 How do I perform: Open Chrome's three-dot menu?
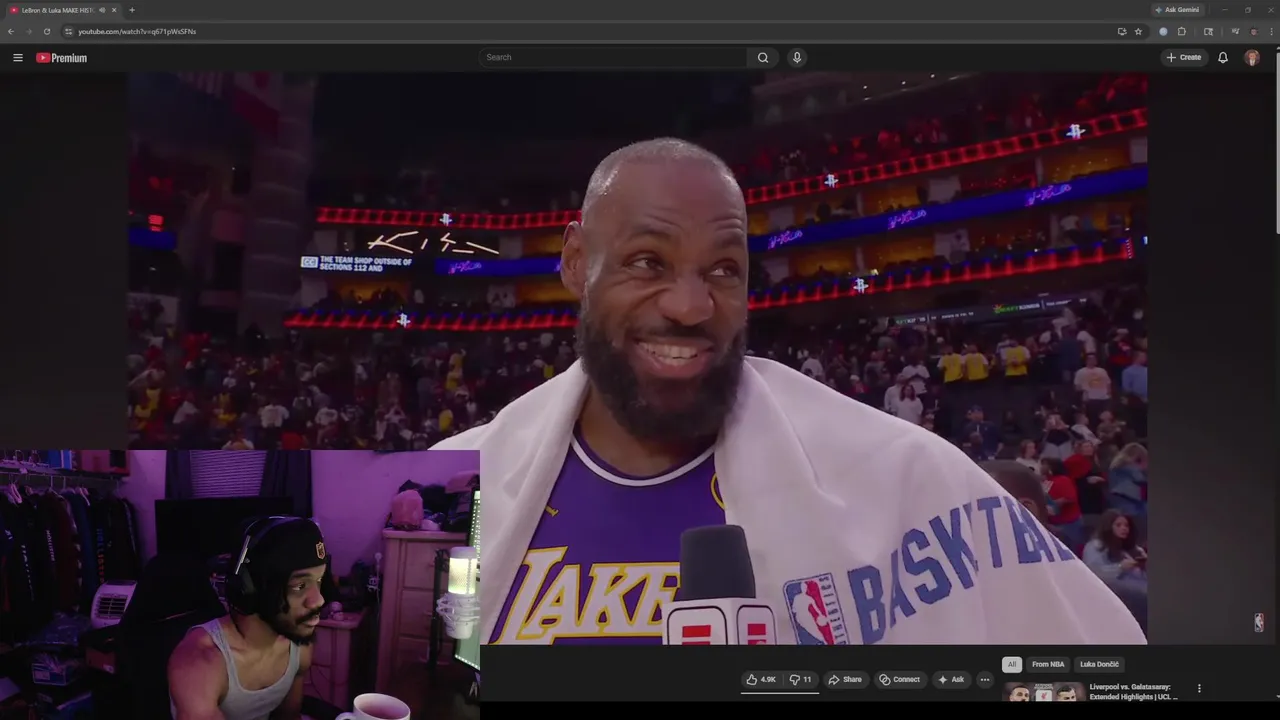[1271, 31]
